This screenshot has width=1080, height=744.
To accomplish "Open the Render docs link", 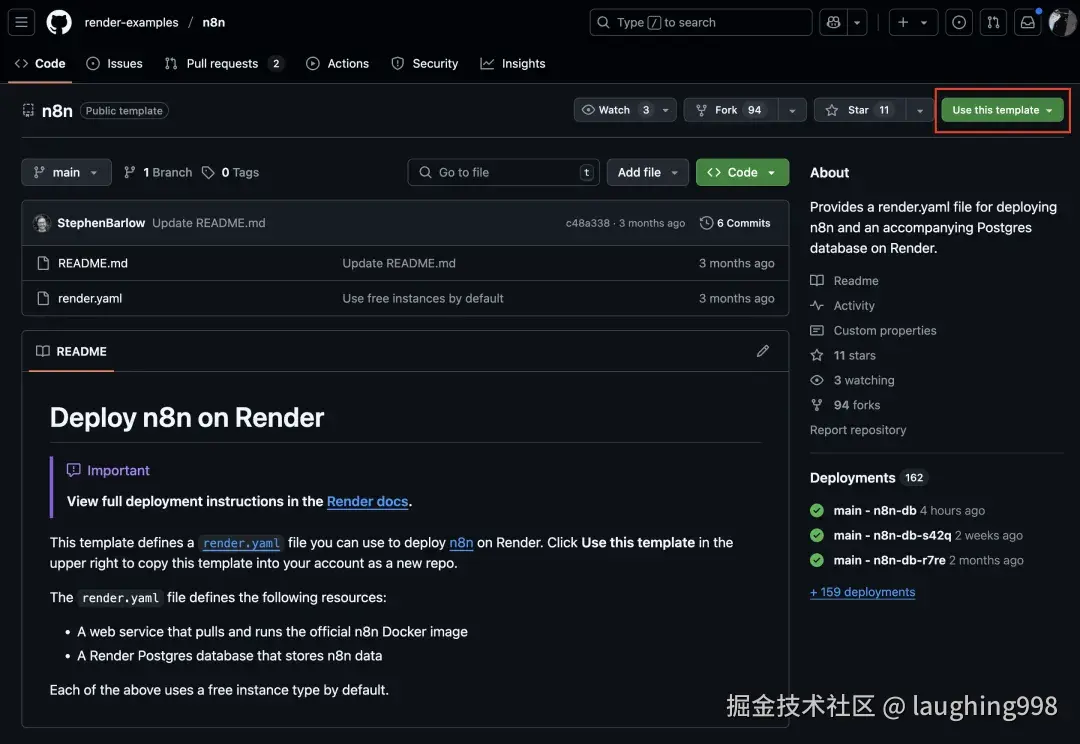I will [x=367, y=502].
